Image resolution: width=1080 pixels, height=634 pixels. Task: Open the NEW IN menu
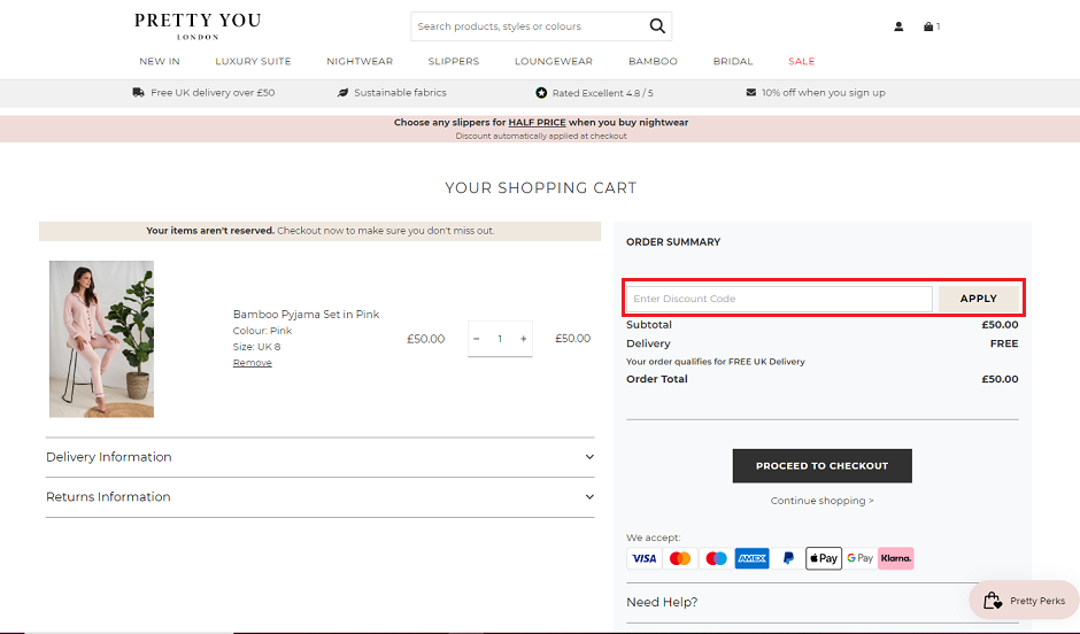point(159,61)
